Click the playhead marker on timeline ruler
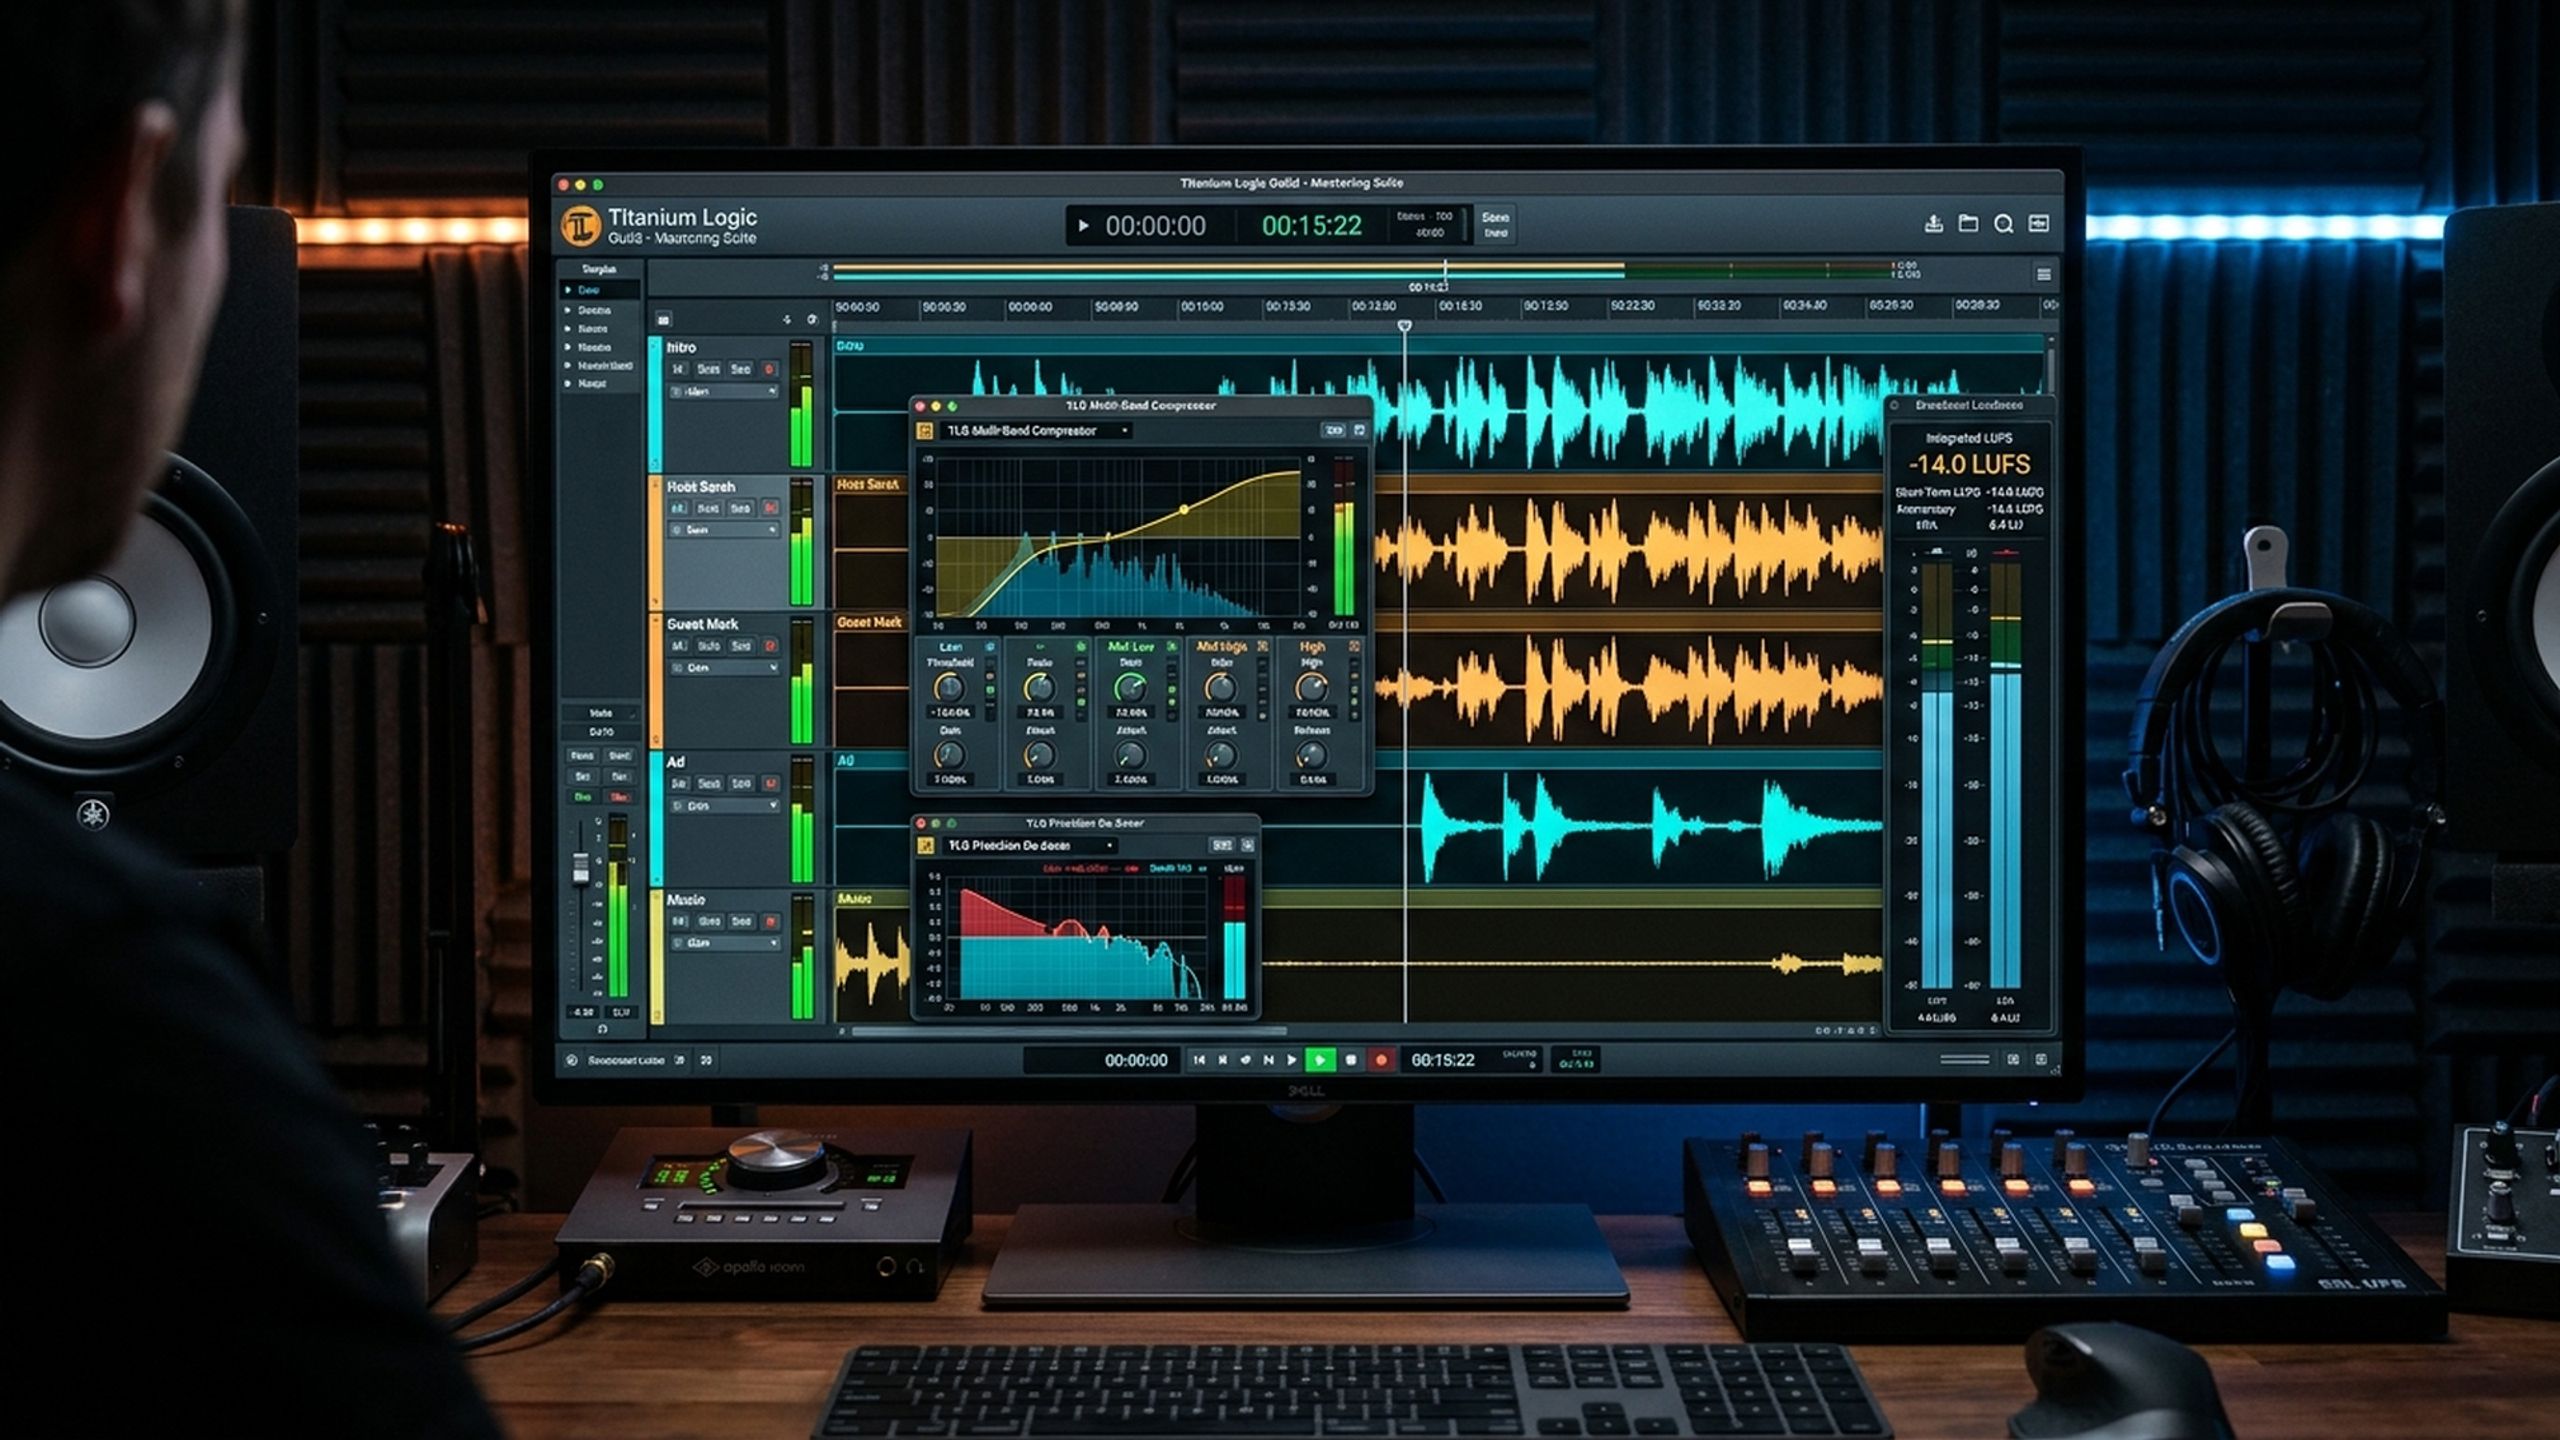Screen dimensions: 2560x1440 click(x=1404, y=326)
